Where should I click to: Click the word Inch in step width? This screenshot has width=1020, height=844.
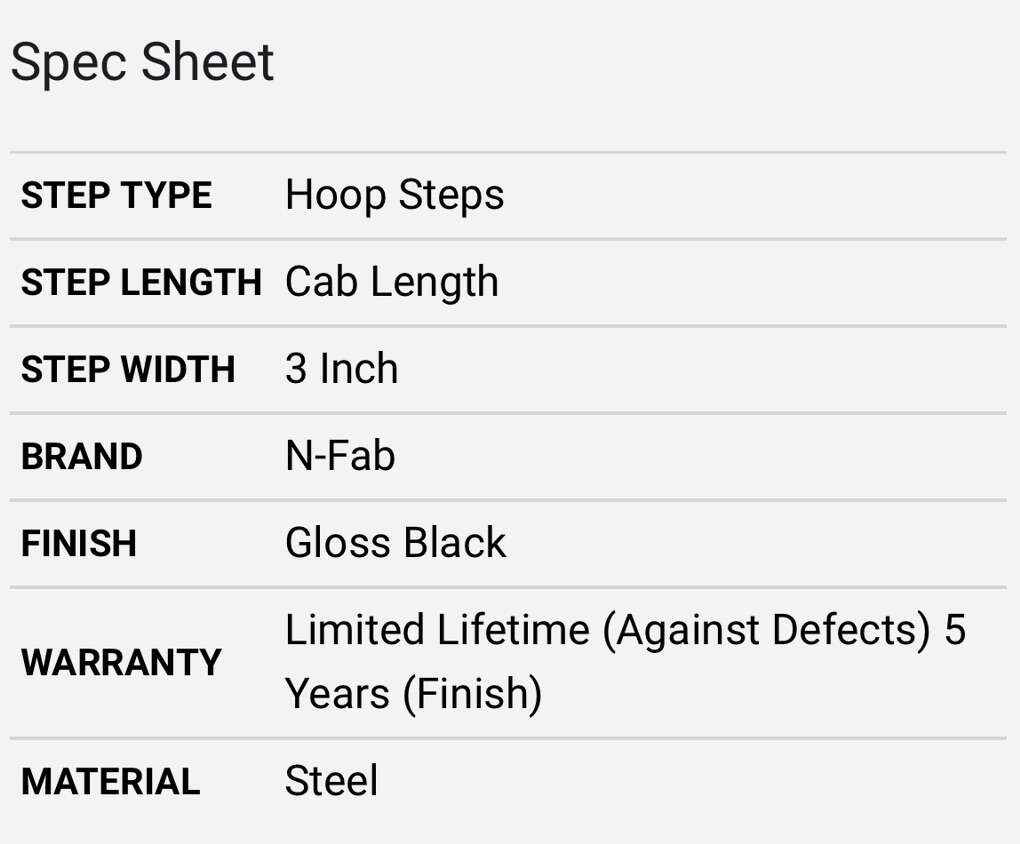click(x=359, y=369)
